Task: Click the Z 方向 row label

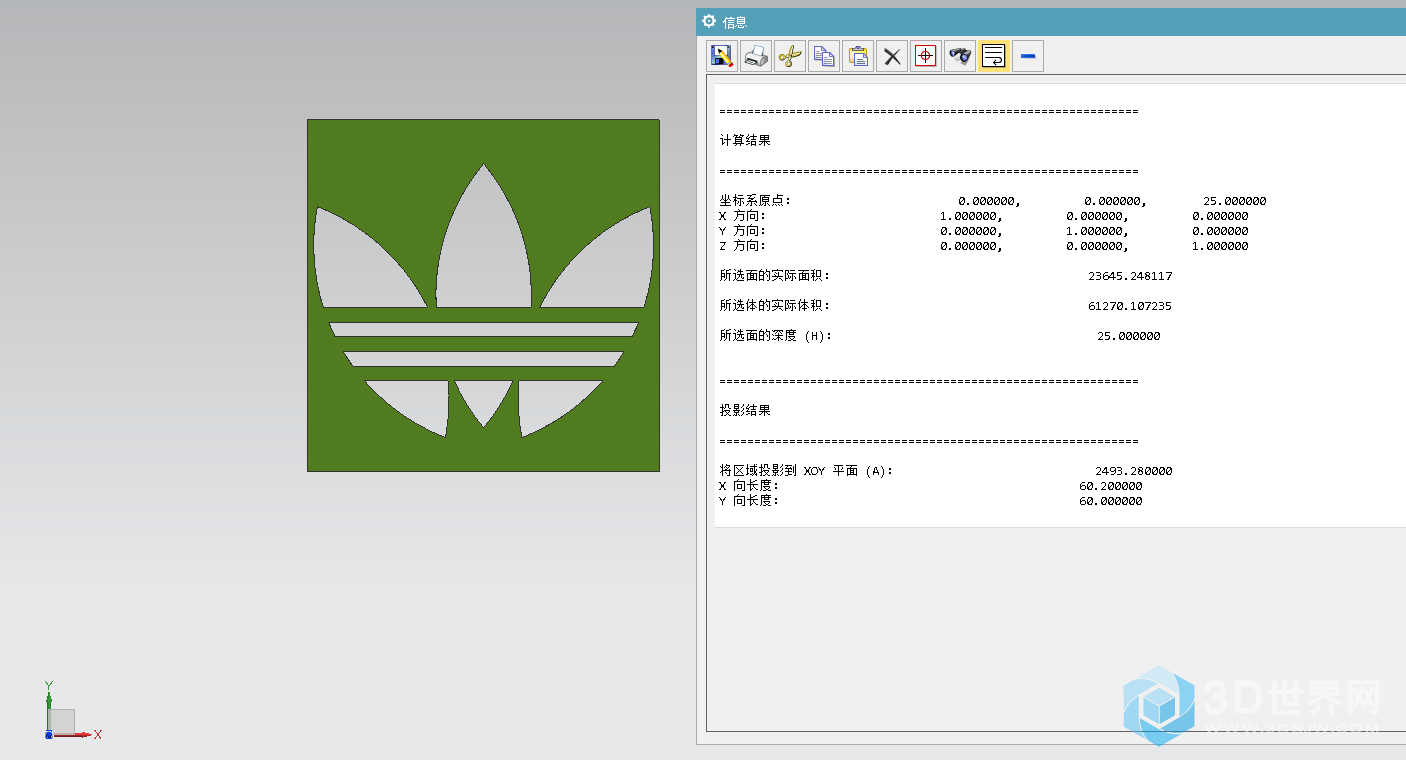Action: (x=742, y=246)
